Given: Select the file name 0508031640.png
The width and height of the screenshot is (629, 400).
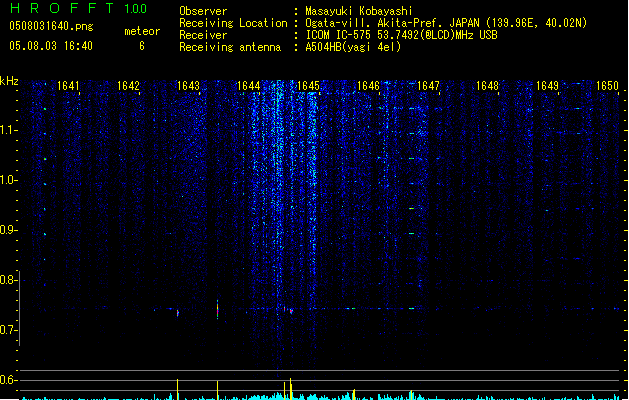Looking at the screenshot, I should point(51,26).
